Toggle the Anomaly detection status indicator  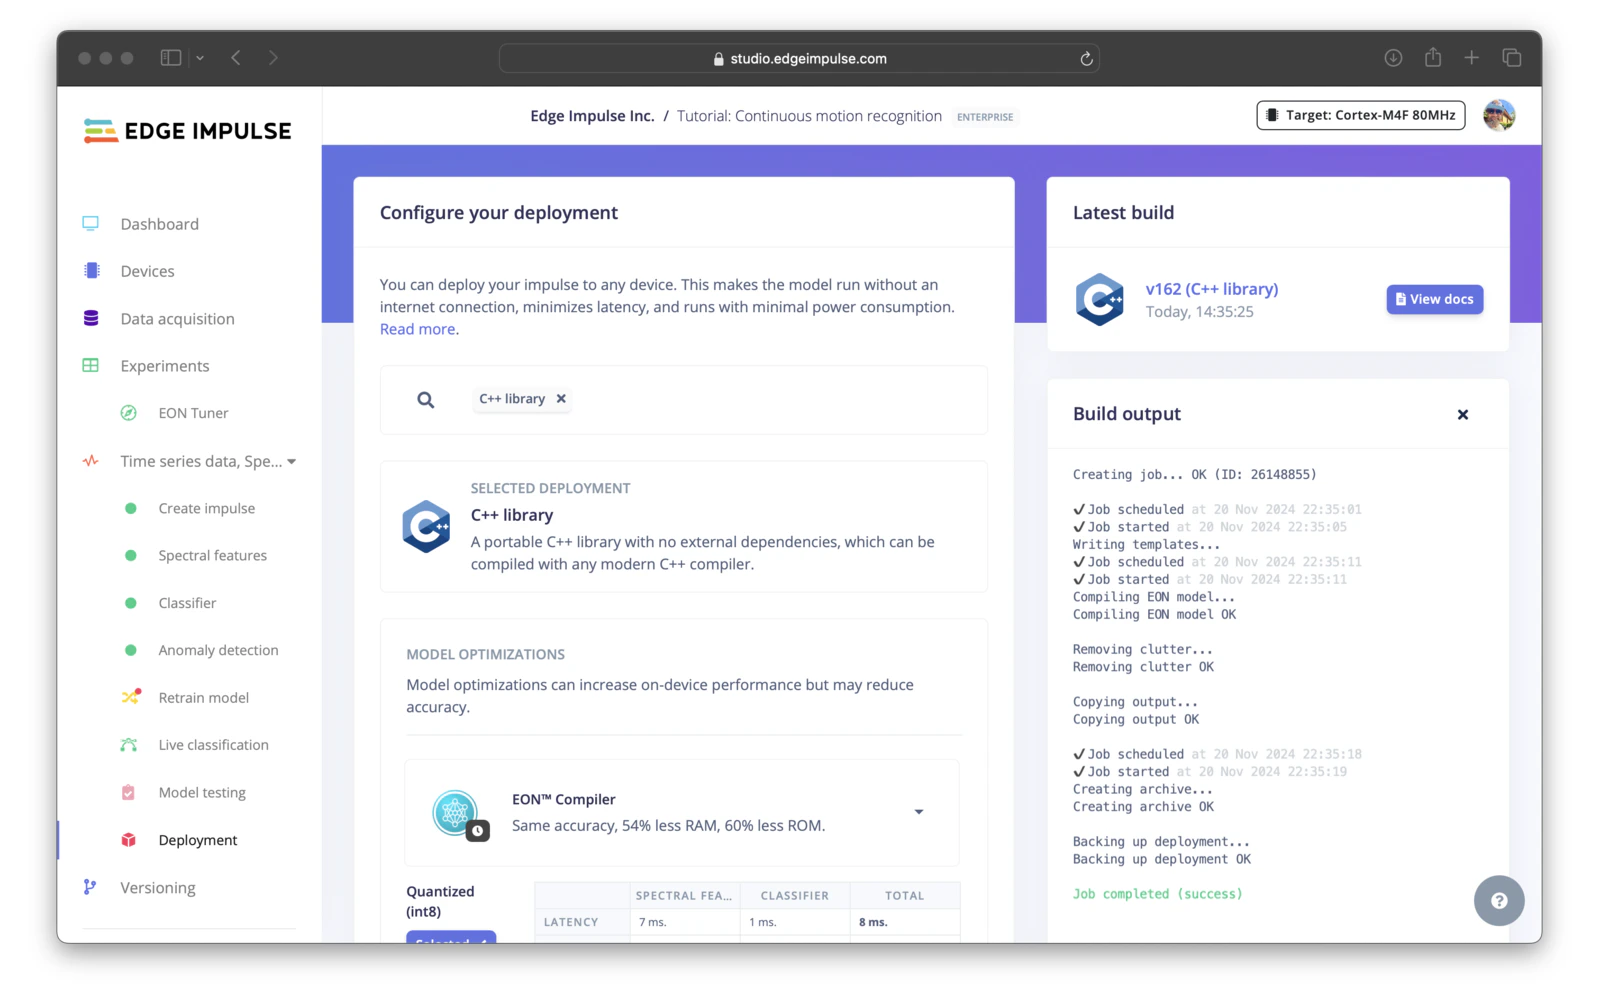pyautogui.click(x=130, y=649)
